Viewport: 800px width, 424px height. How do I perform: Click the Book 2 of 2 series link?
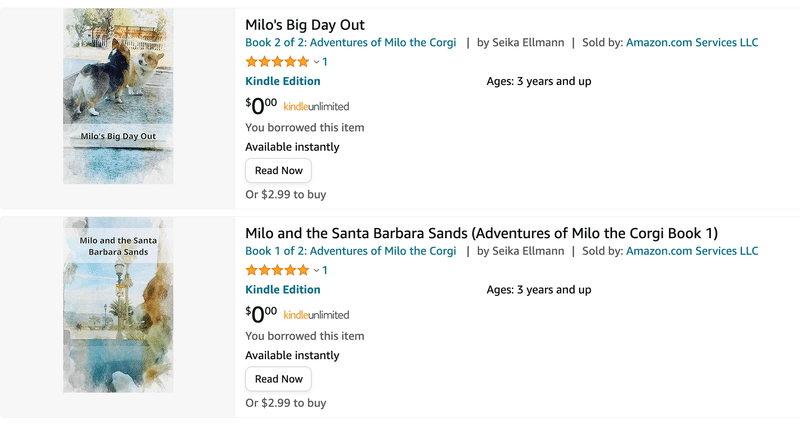(350, 43)
